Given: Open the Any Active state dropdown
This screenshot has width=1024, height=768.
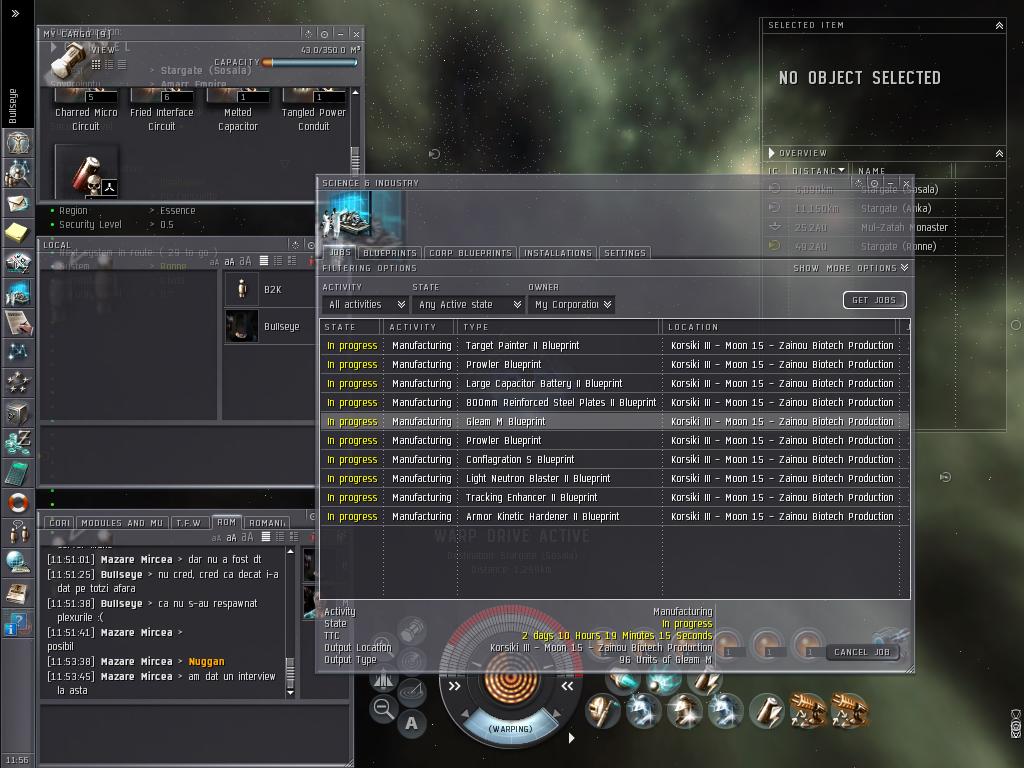Looking at the screenshot, I should pyautogui.click(x=468, y=304).
